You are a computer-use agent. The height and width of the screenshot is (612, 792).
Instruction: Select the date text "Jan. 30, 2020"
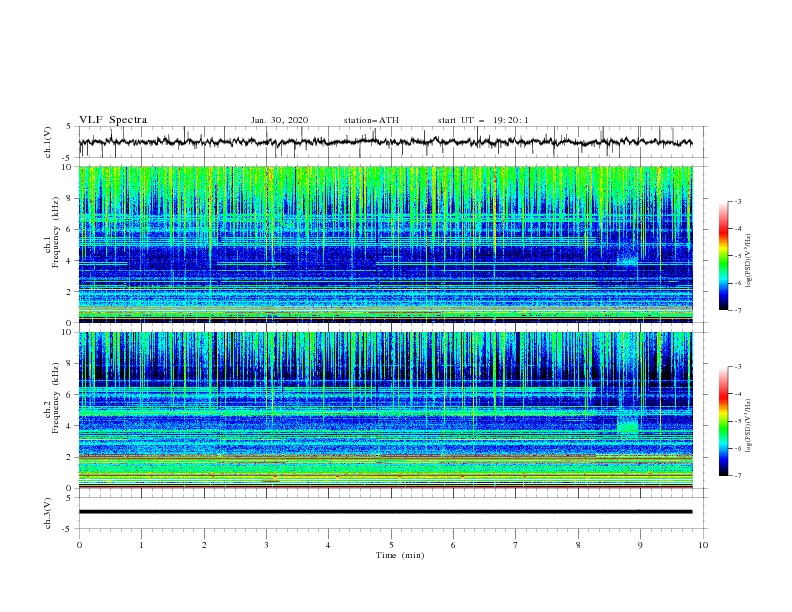pyautogui.click(x=279, y=120)
